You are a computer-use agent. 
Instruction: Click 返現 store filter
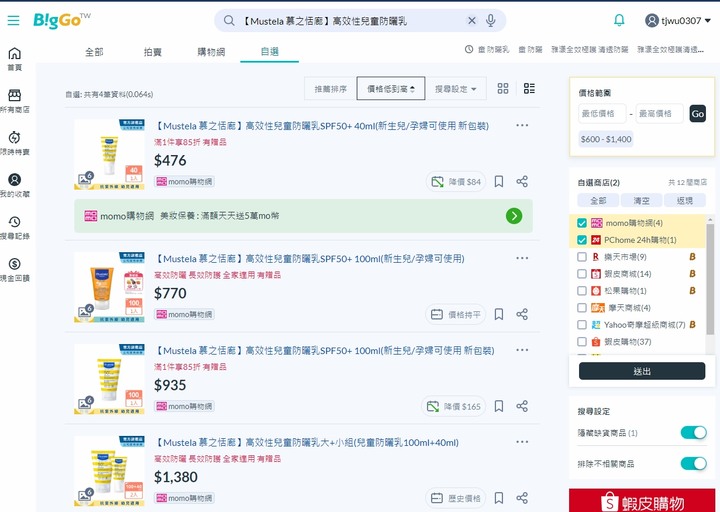[x=685, y=201]
